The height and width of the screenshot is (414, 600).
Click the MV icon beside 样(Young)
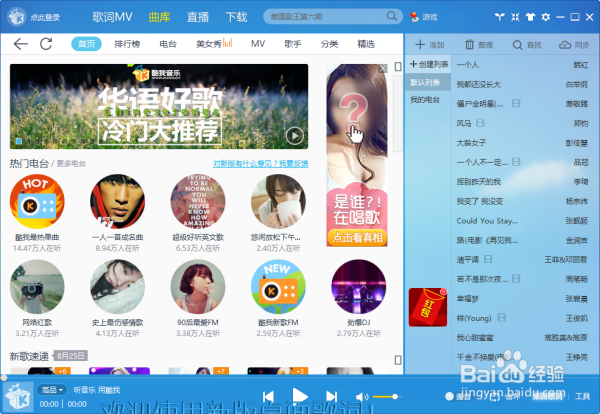[502, 318]
